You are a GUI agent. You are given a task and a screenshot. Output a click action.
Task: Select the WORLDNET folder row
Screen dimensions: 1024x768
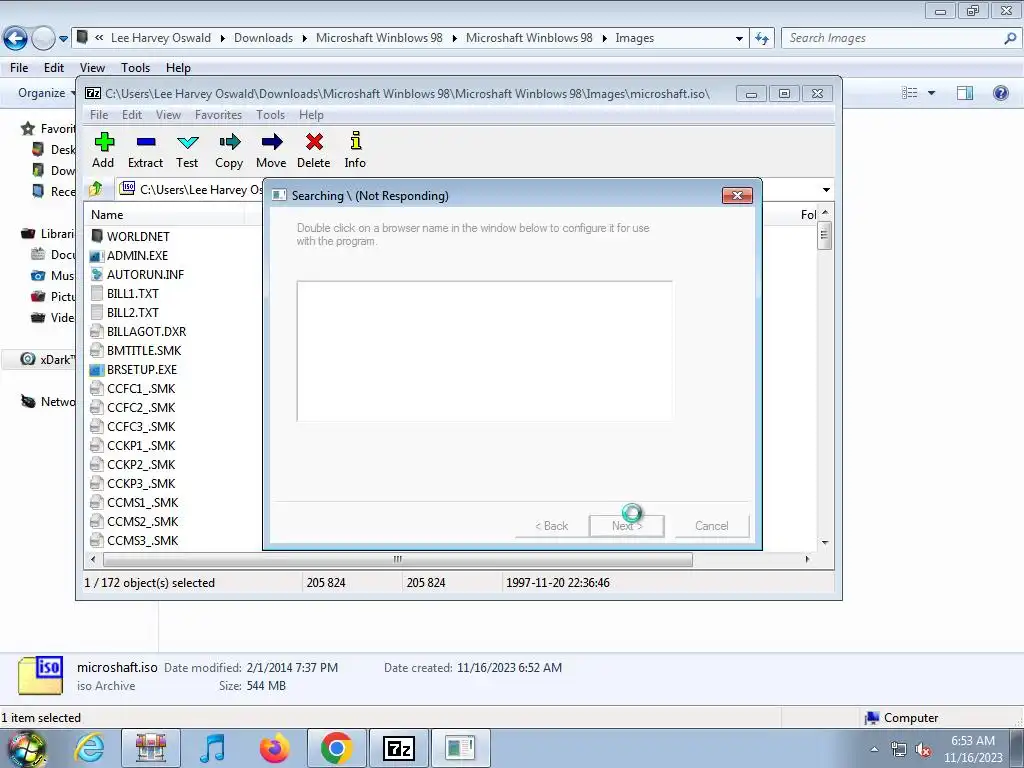coord(131,236)
